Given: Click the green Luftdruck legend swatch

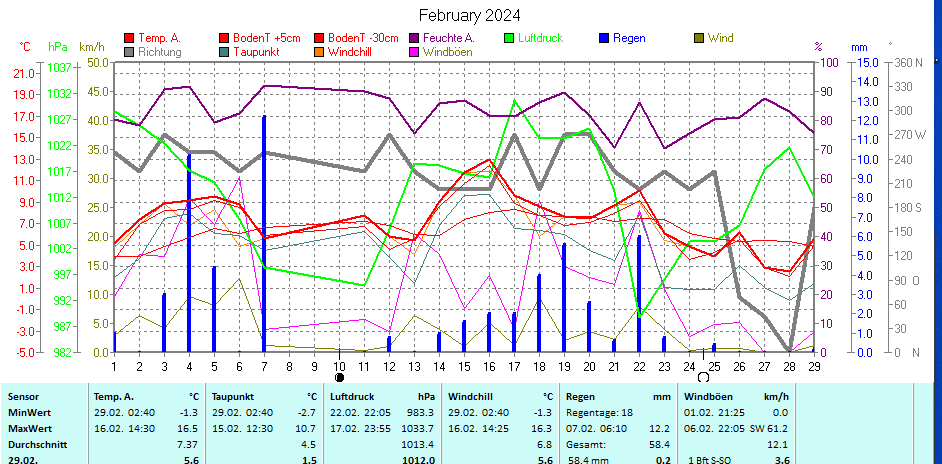Looking at the screenshot, I should [509, 38].
